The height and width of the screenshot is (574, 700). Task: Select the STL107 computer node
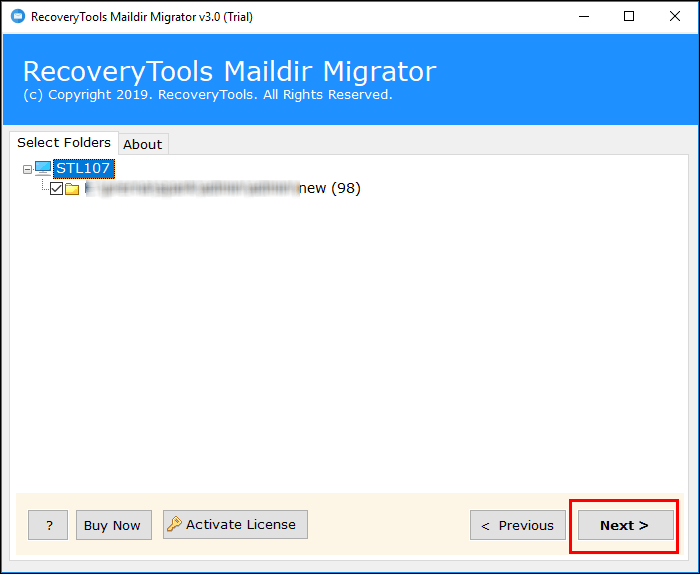point(83,168)
